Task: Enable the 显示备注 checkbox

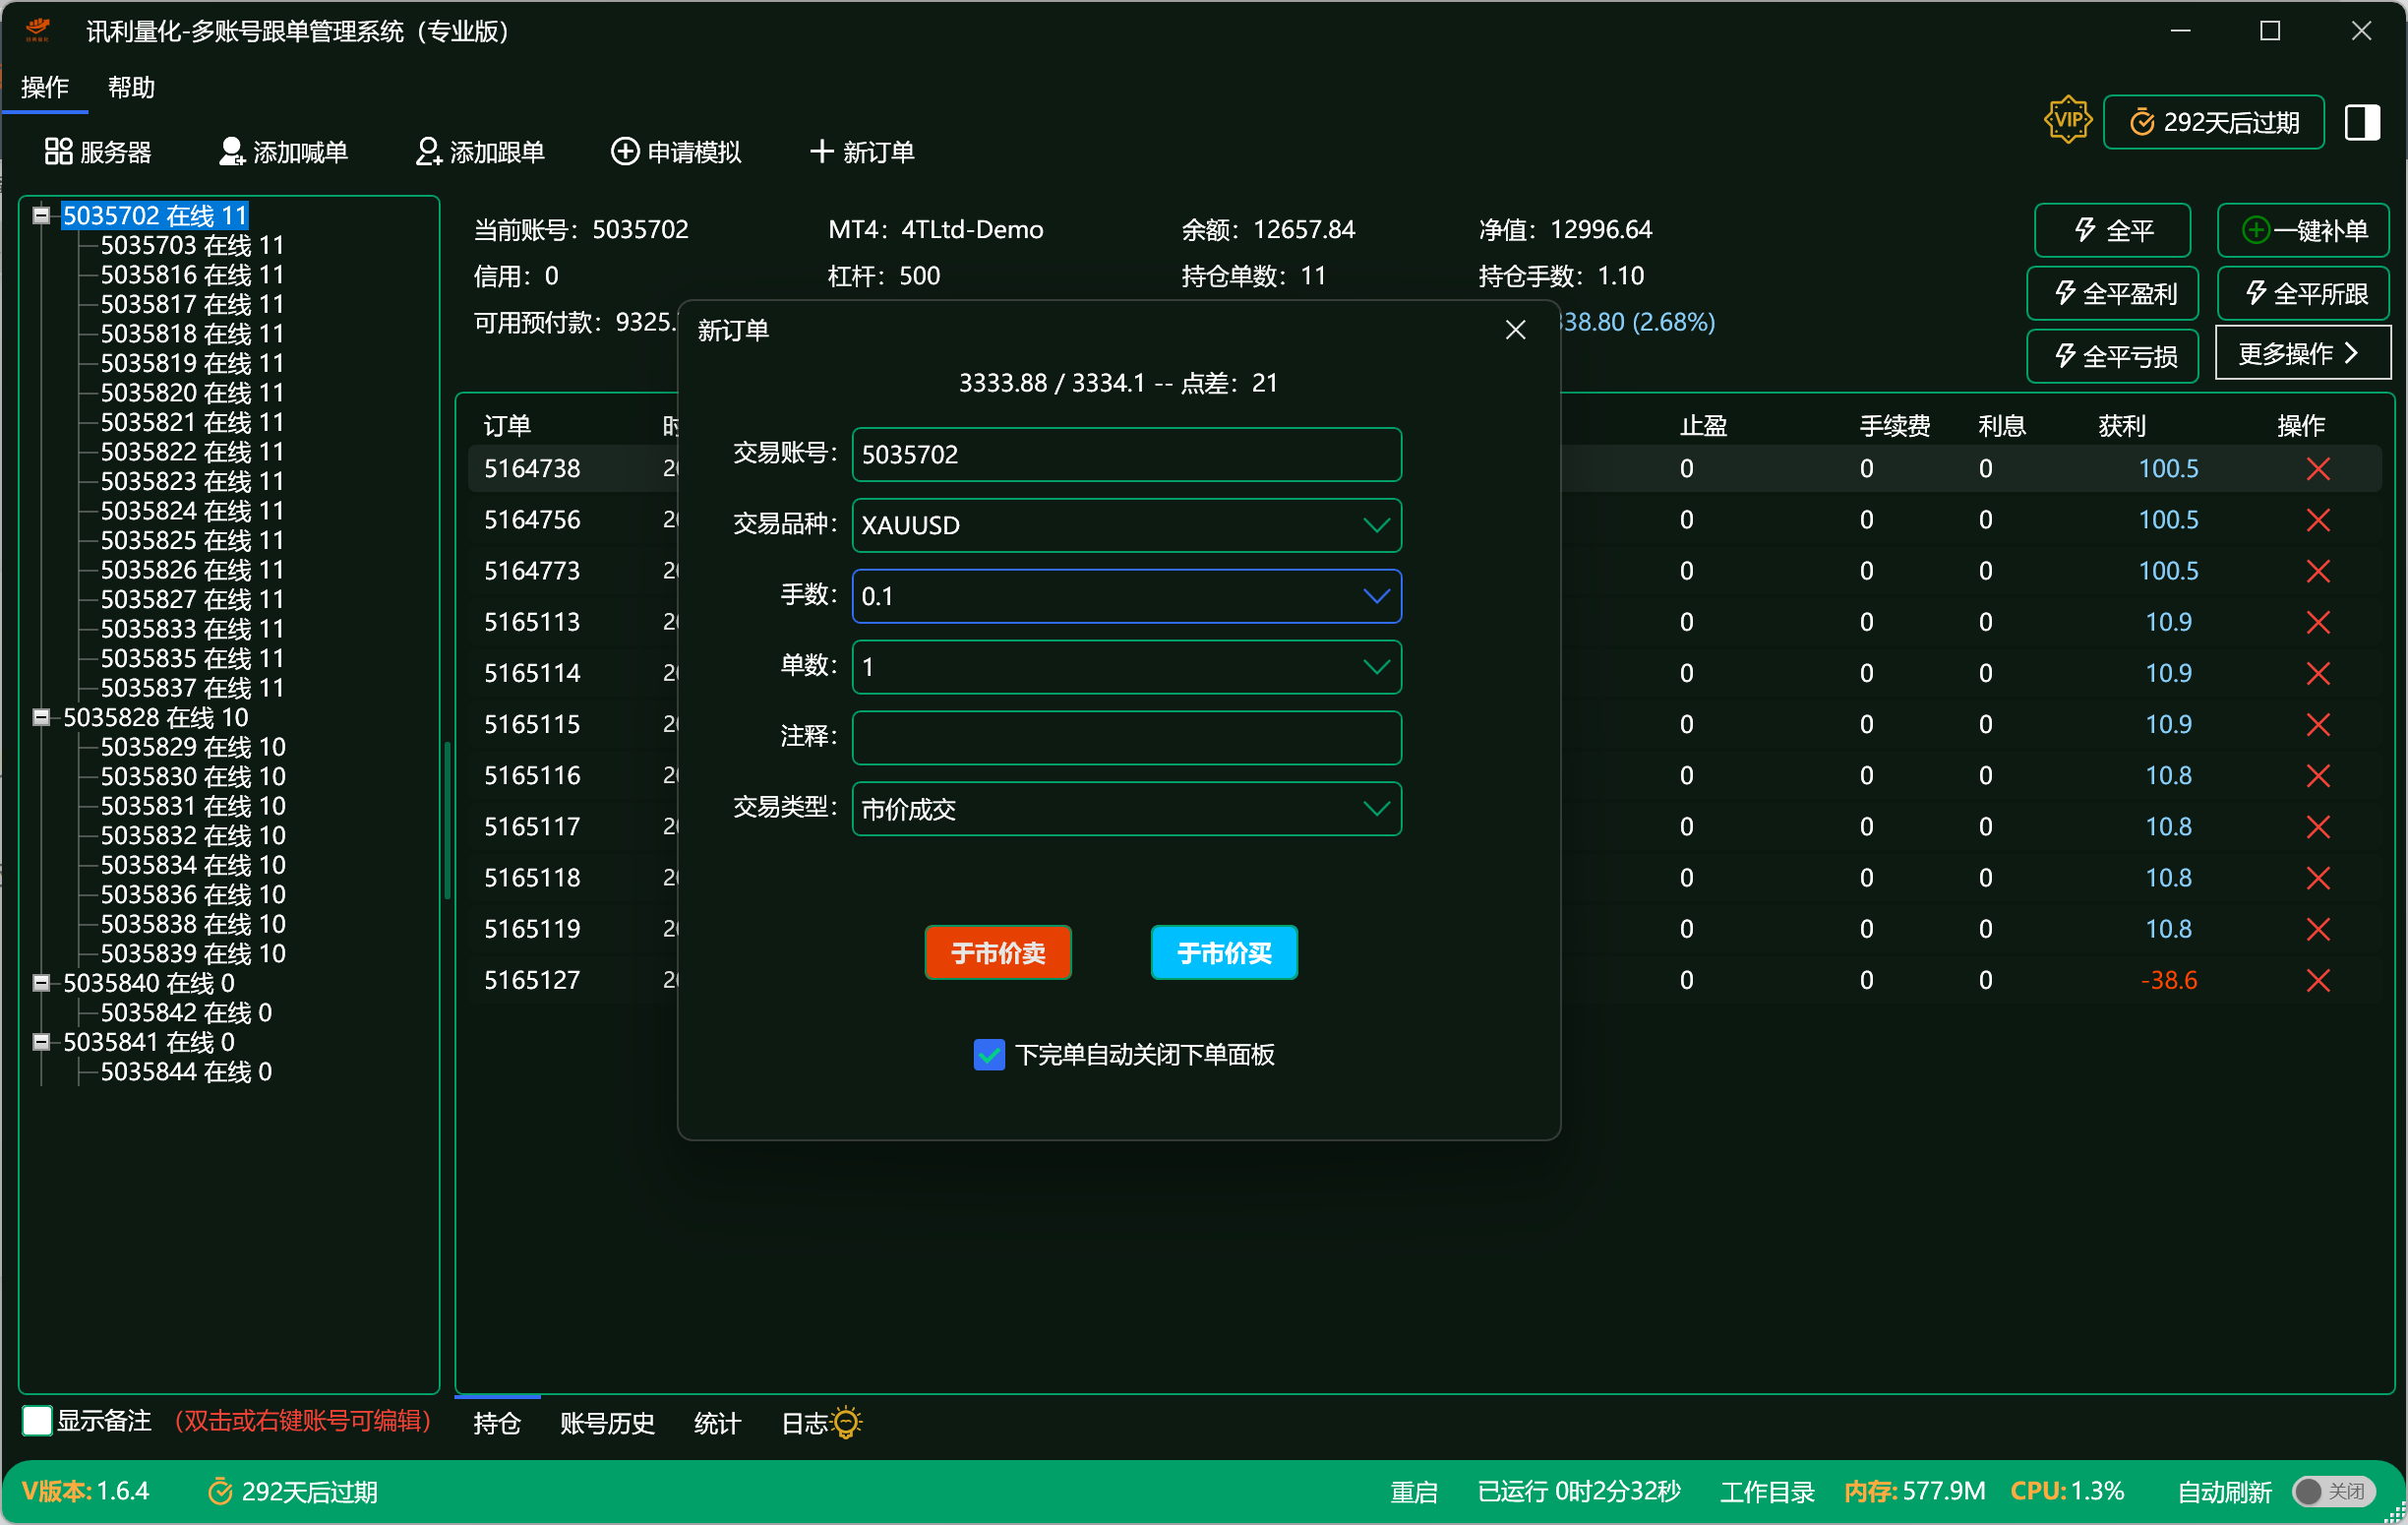Action: (x=37, y=1419)
